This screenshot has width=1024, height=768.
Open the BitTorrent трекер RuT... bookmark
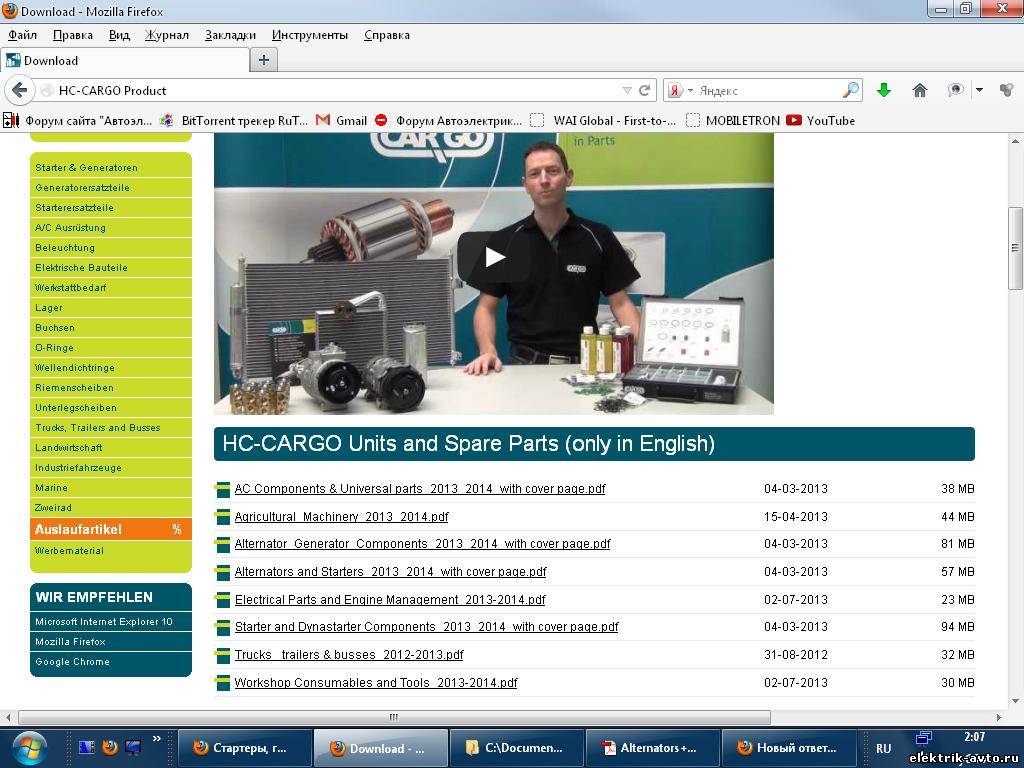coord(233,120)
